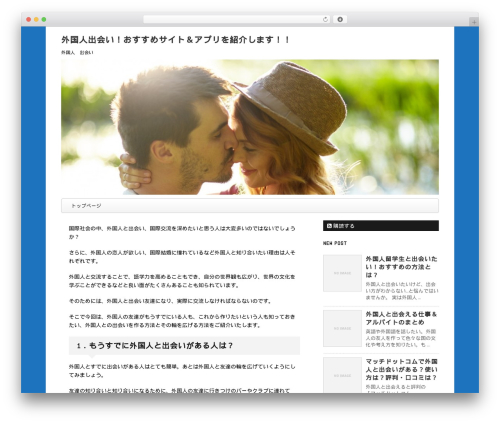Click thumbnail for マッチドットコム post
The width and height of the screenshot is (500, 423).
(342, 375)
